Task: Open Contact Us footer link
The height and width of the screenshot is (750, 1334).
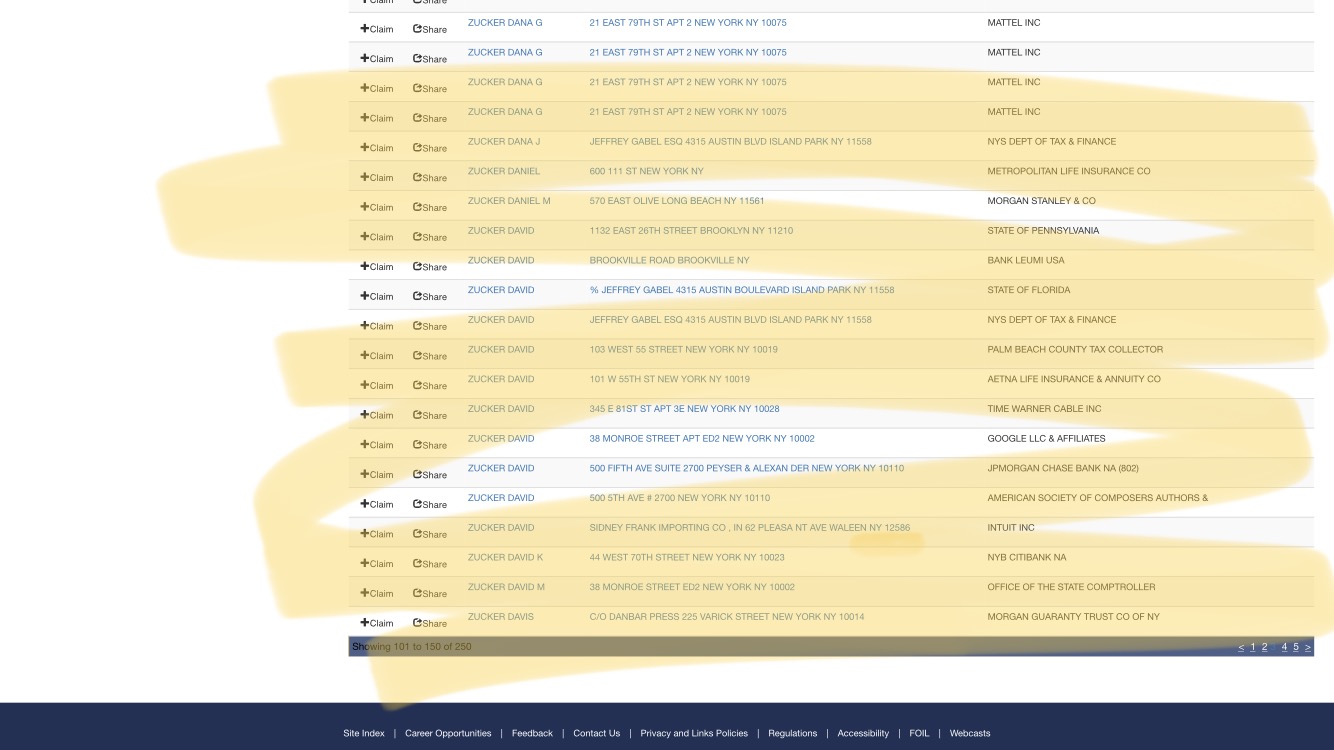Action: [596, 733]
